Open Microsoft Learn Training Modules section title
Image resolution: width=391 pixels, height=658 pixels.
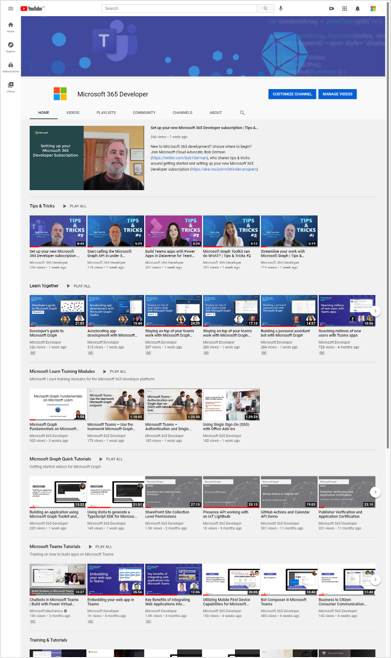[62, 371]
